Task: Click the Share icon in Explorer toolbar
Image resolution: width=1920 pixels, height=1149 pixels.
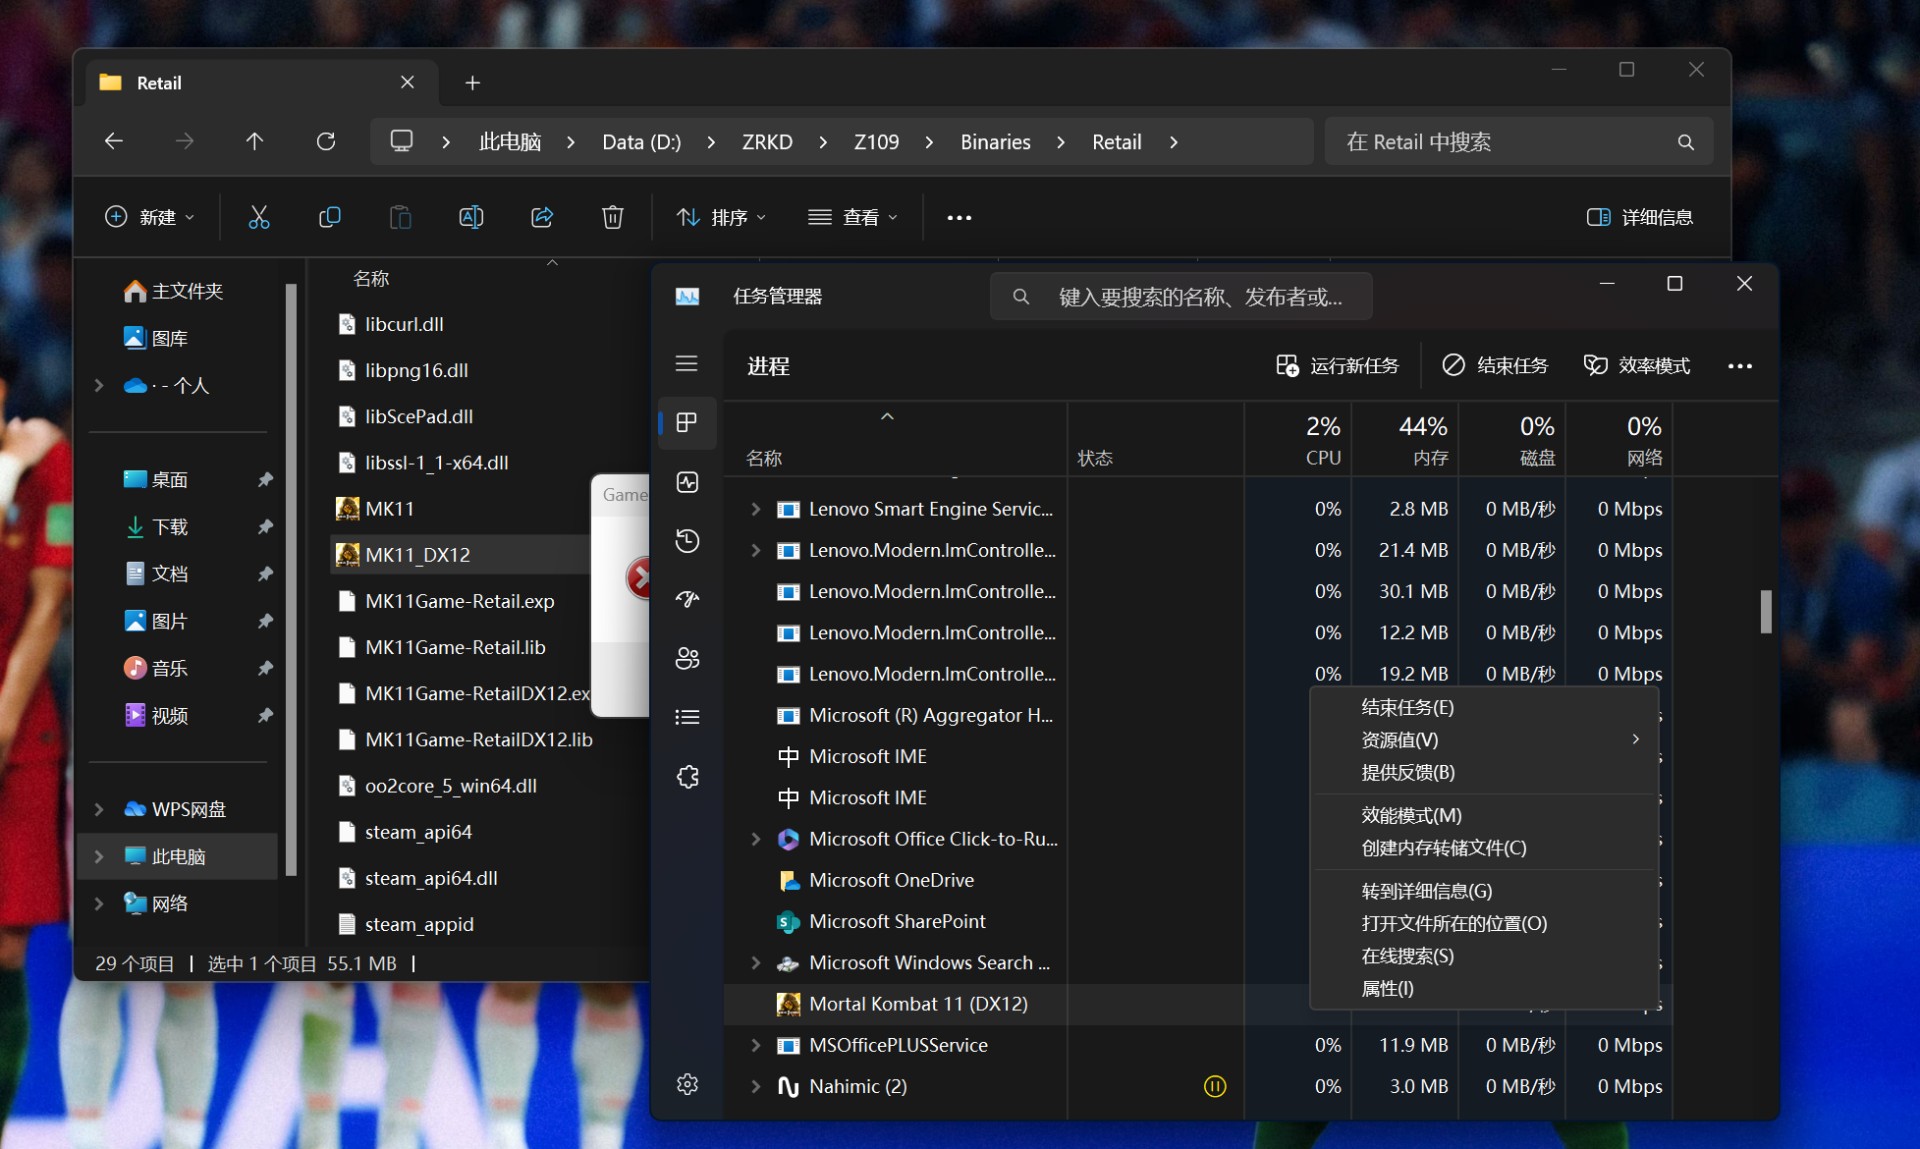Action: 542,217
